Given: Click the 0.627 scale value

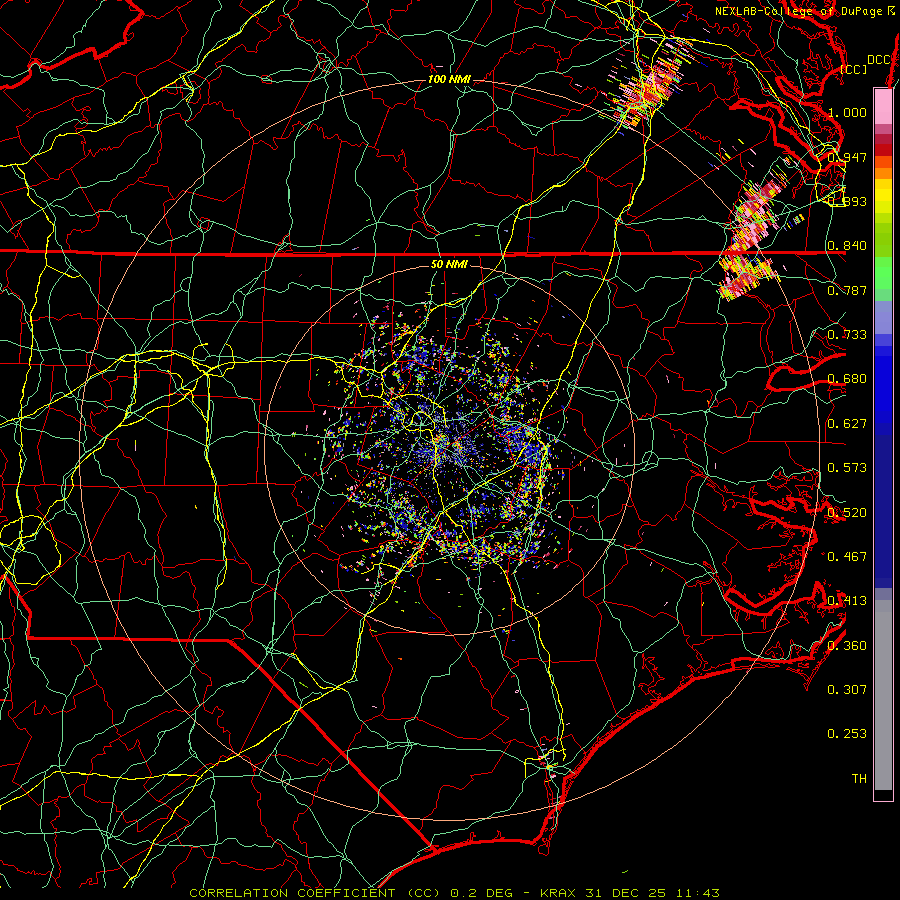Looking at the screenshot, I should [x=847, y=424].
